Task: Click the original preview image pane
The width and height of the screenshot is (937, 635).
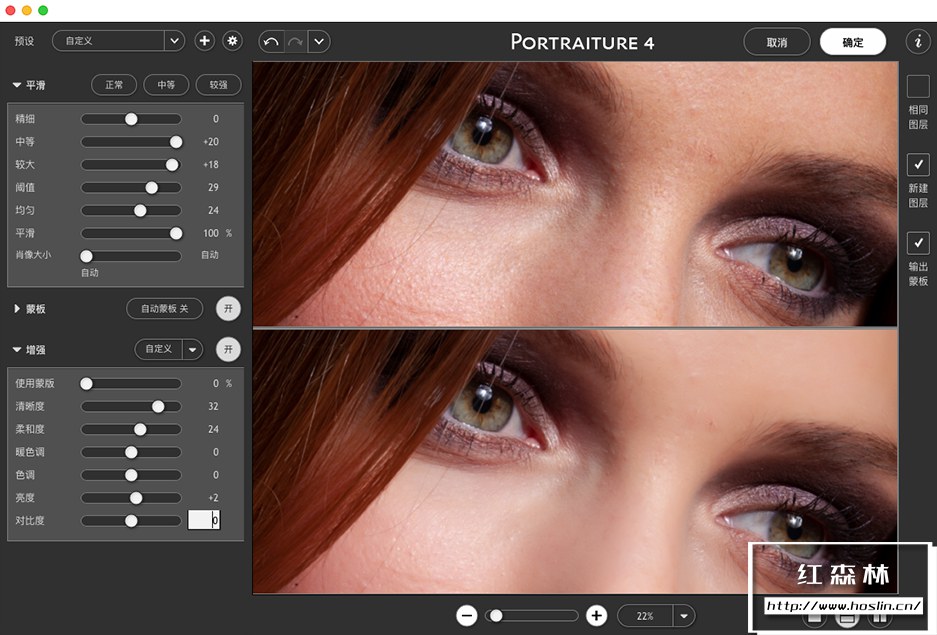Action: coord(575,194)
